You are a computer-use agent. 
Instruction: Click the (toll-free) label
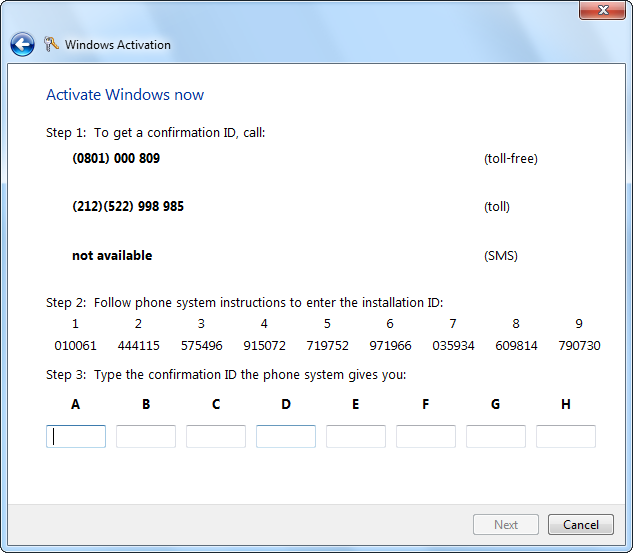click(x=511, y=159)
